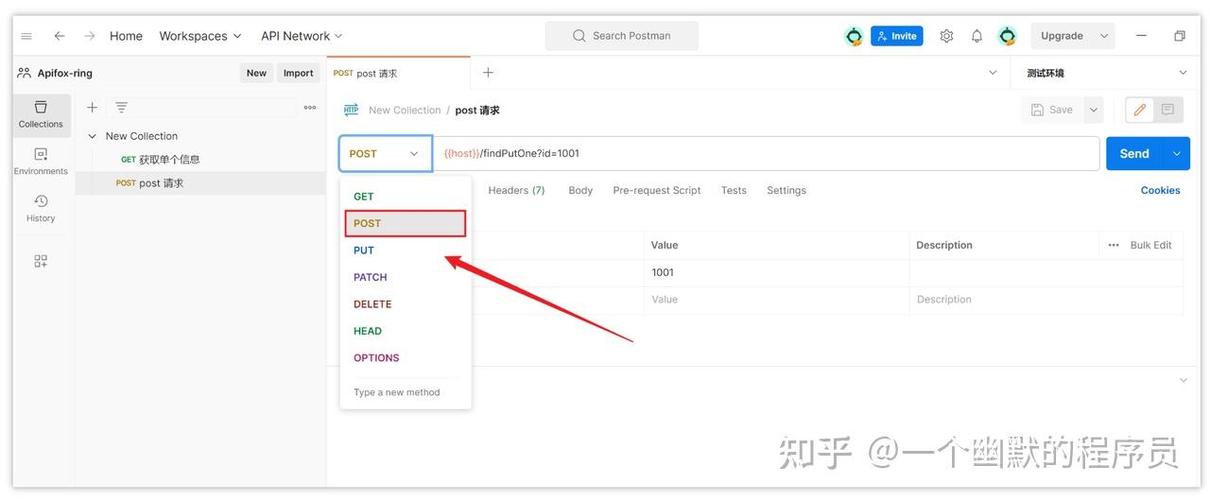1210x500 pixels.
Task: Switch to the Settings tab
Action: [786, 190]
